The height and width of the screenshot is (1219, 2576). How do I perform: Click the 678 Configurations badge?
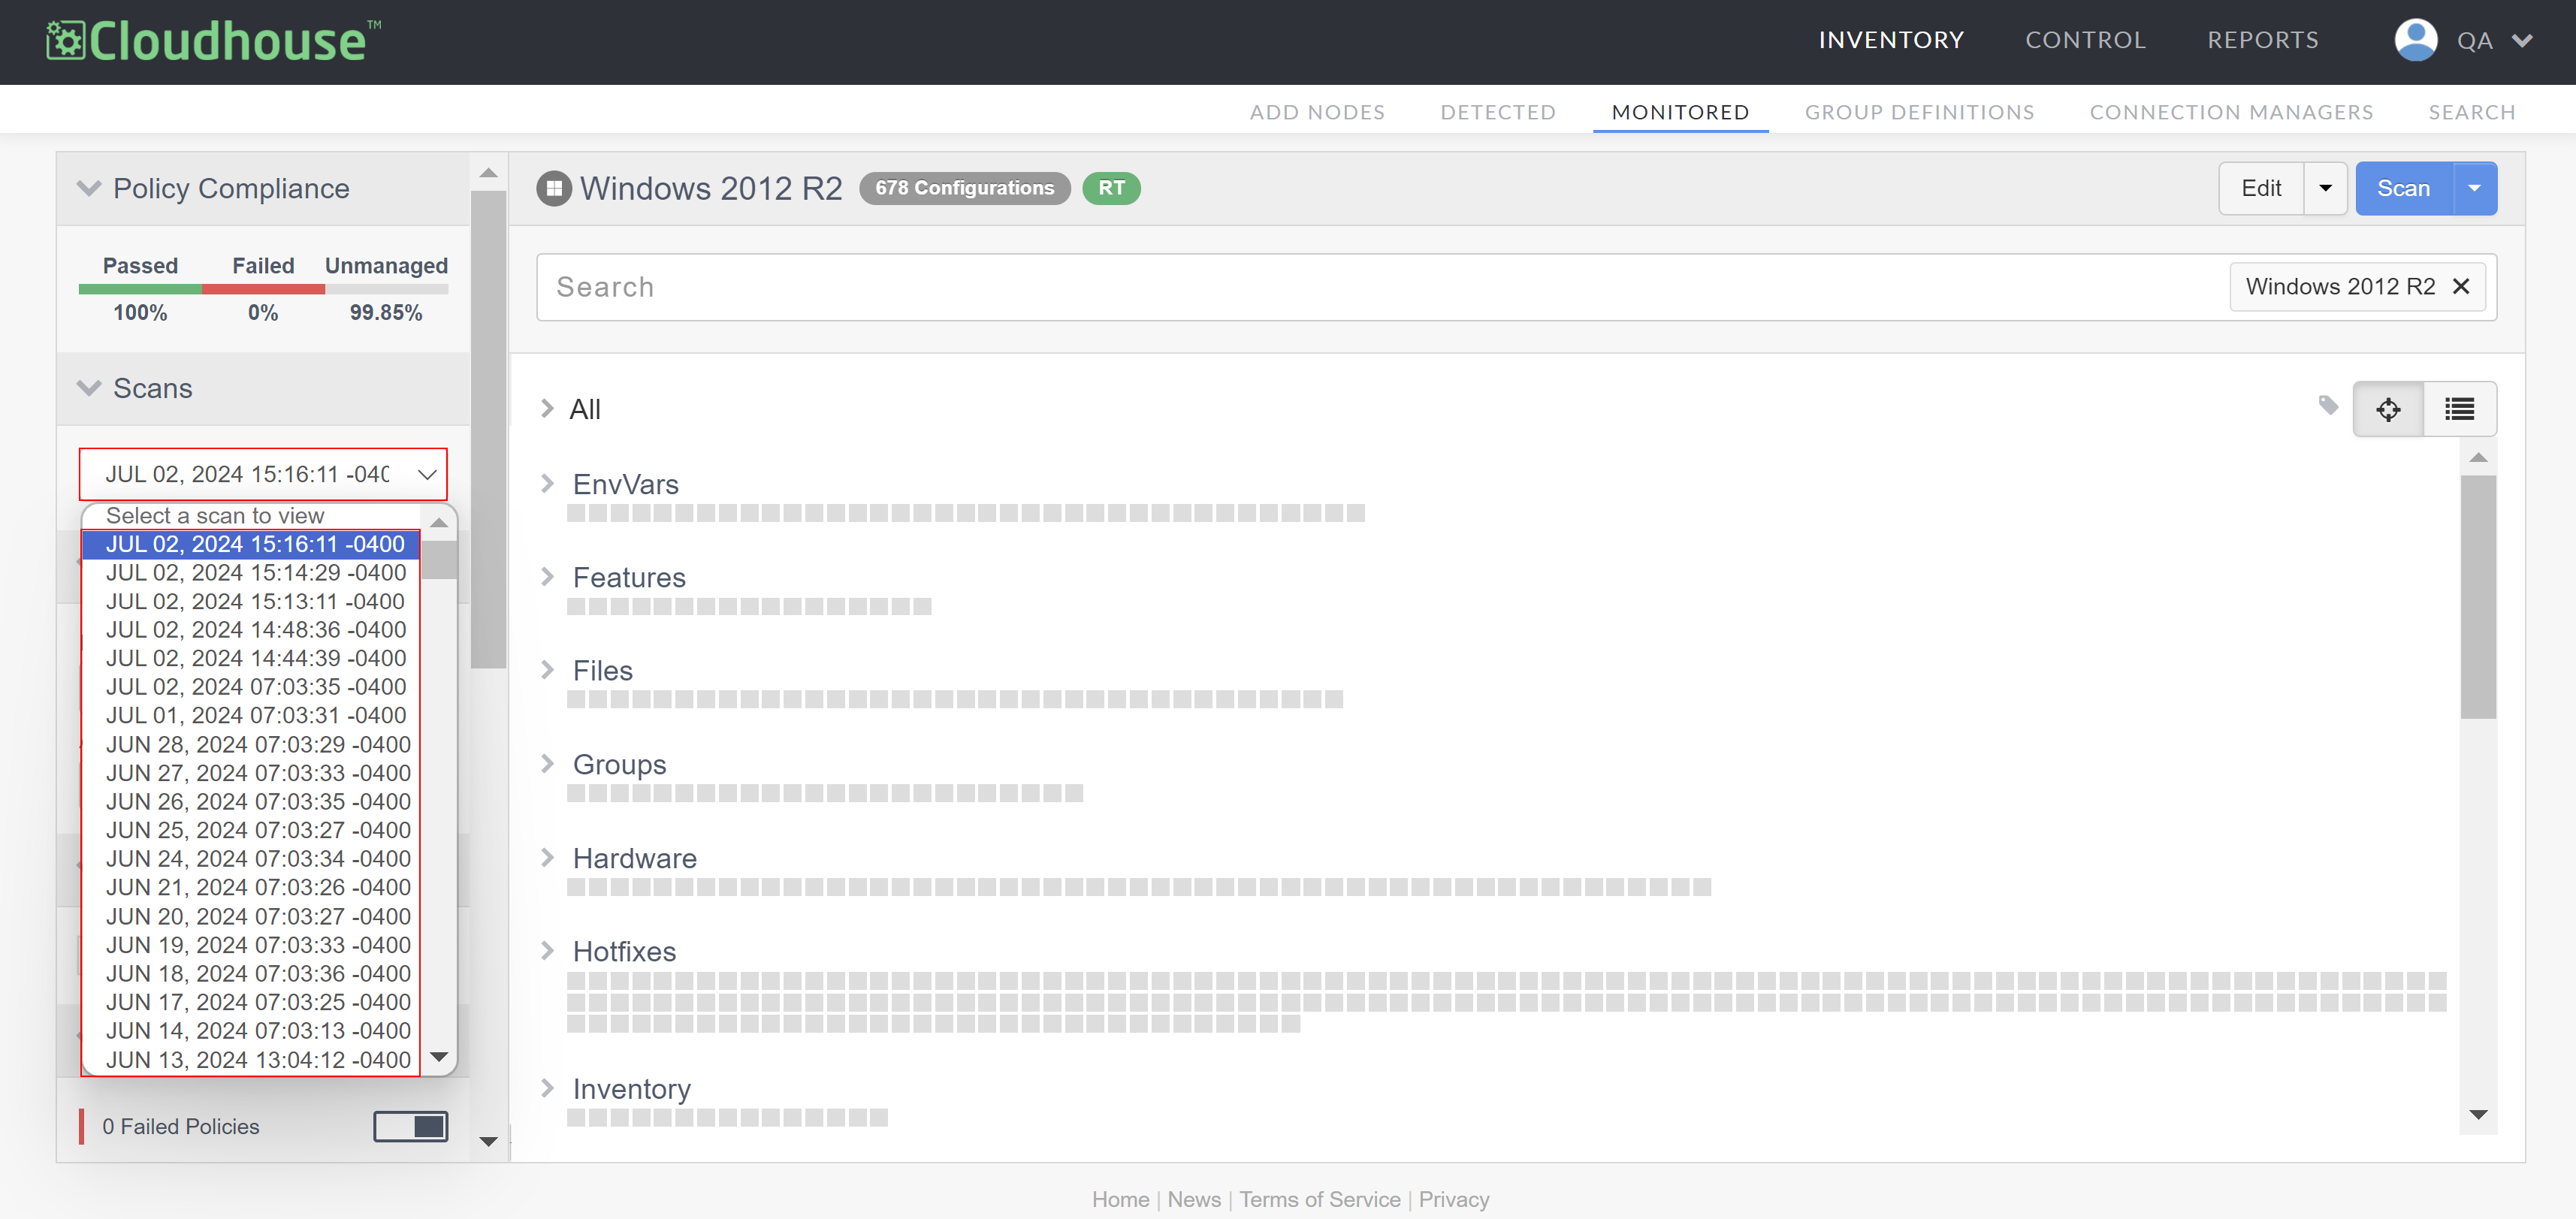pos(964,188)
